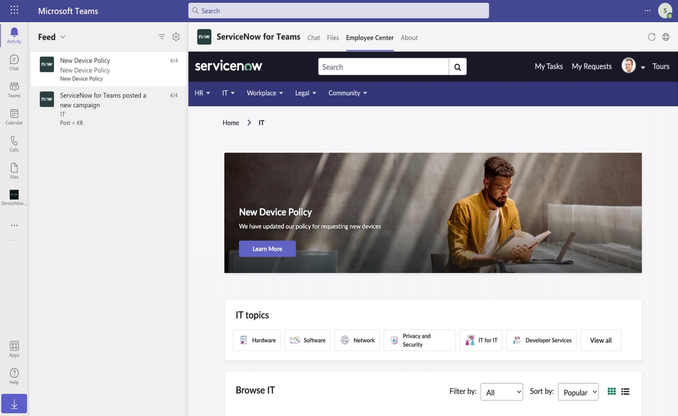Screen dimensions: 678x416
Task: Open Teams settings and more ellipsis
Action: (x=647, y=10)
